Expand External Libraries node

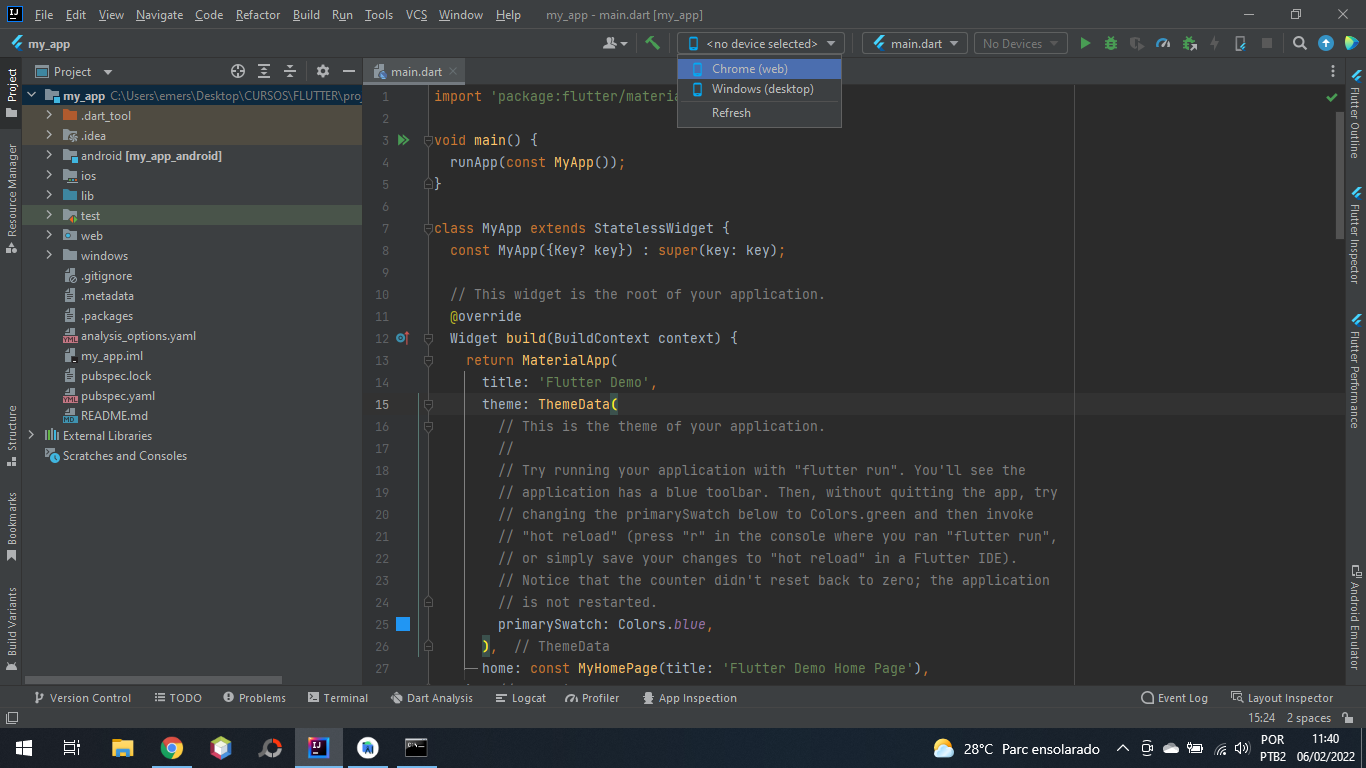[31, 436]
